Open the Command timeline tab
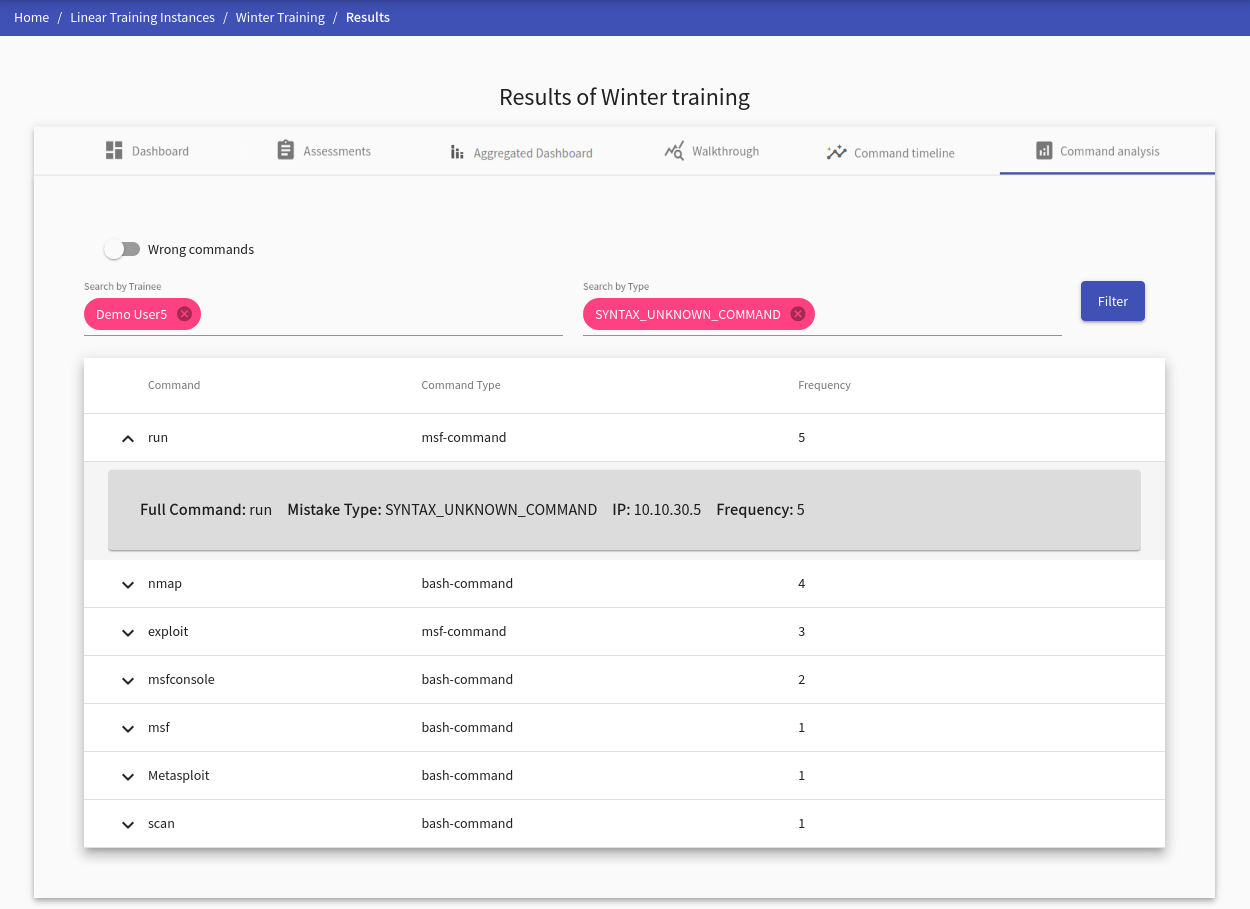The width and height of the screenshot is (1250, 909). pos(890,152)
